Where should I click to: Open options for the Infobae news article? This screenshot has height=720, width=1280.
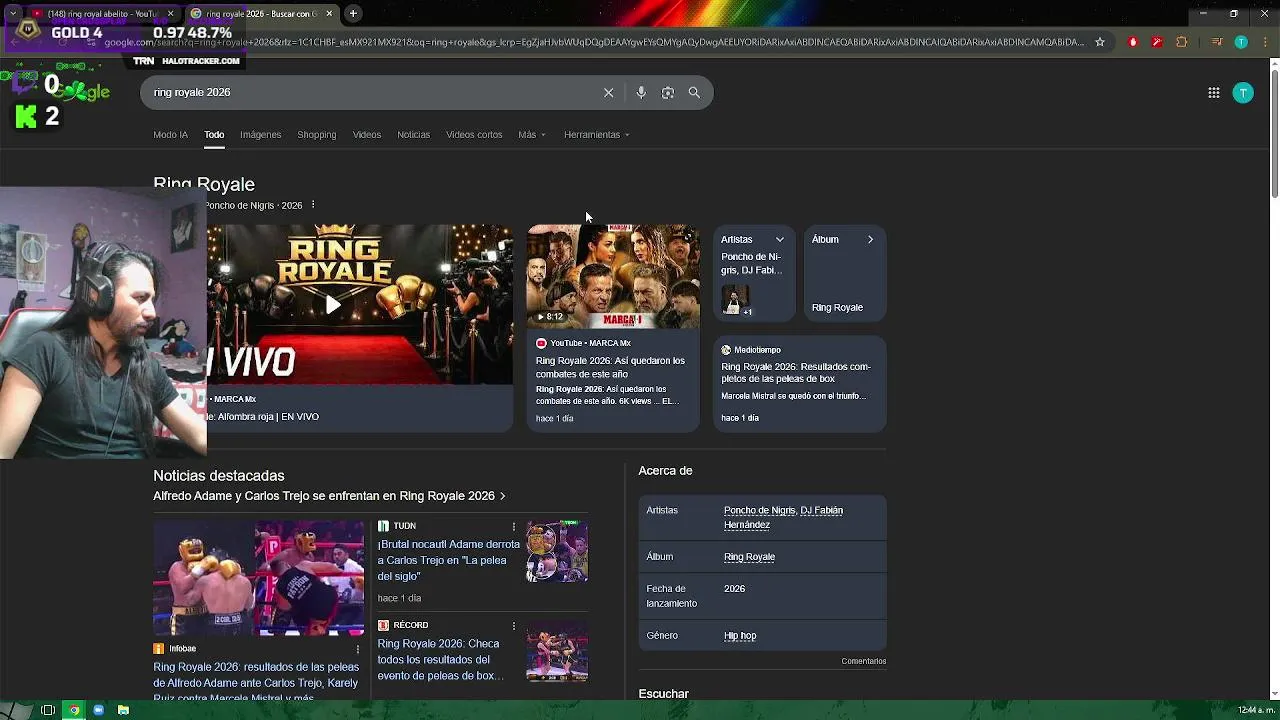358,649
